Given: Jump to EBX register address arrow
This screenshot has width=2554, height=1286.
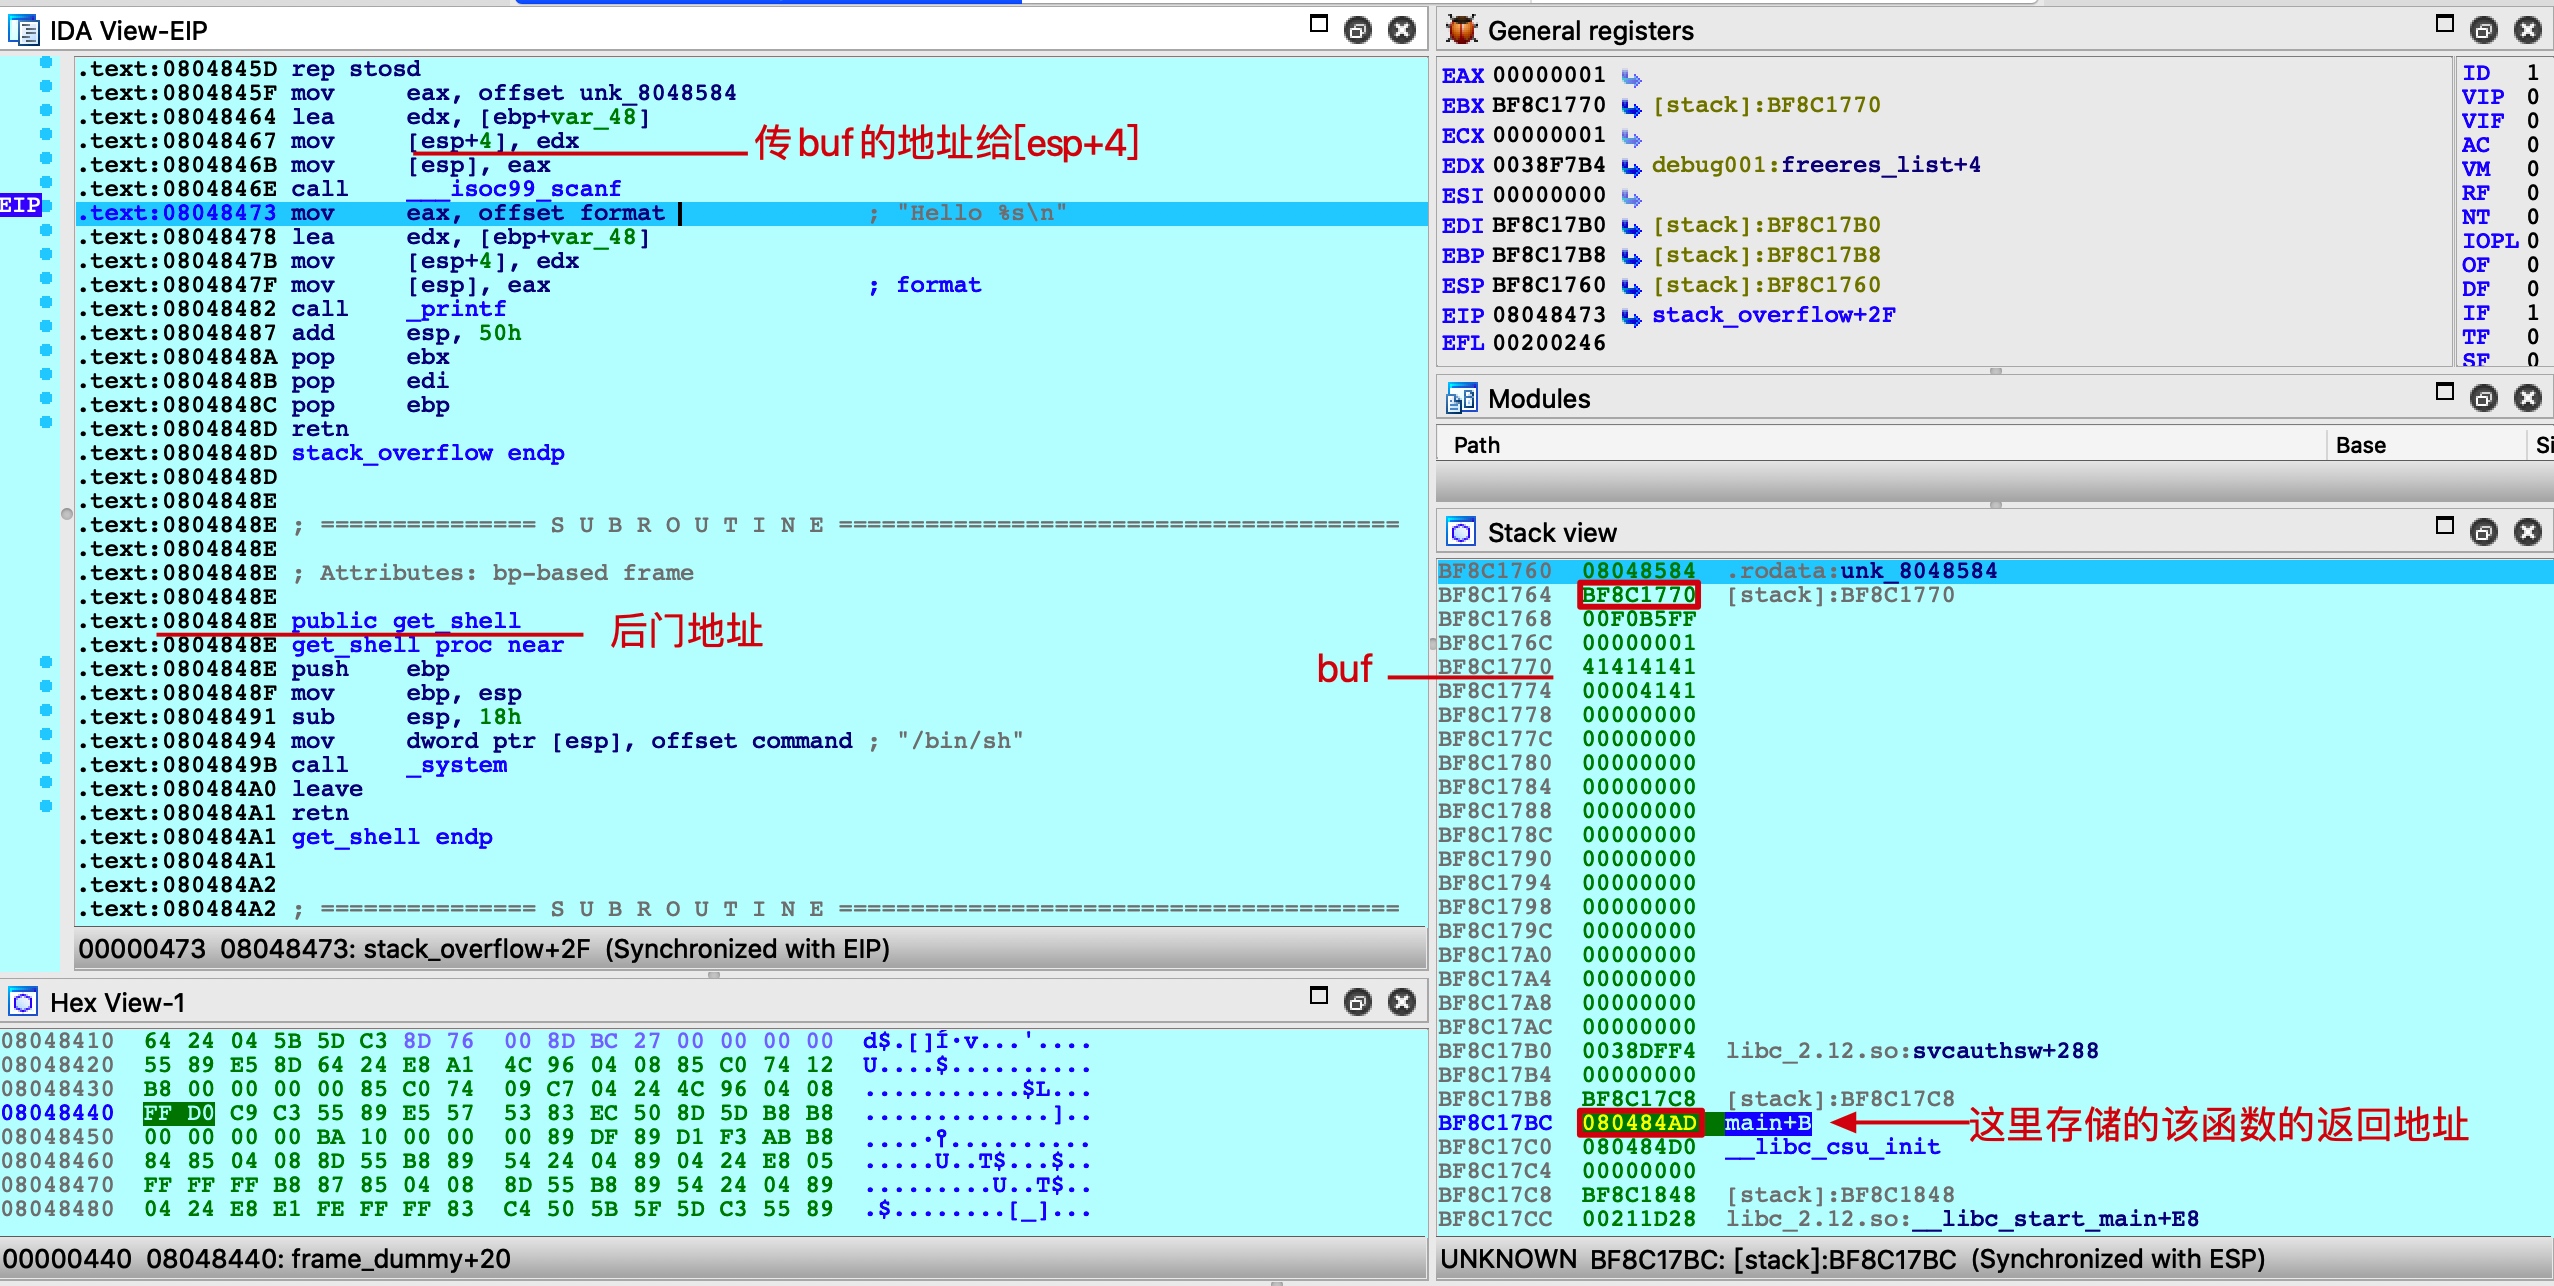Looking at the screenshot, I should pyautogui.click(x=1631, y=107).
